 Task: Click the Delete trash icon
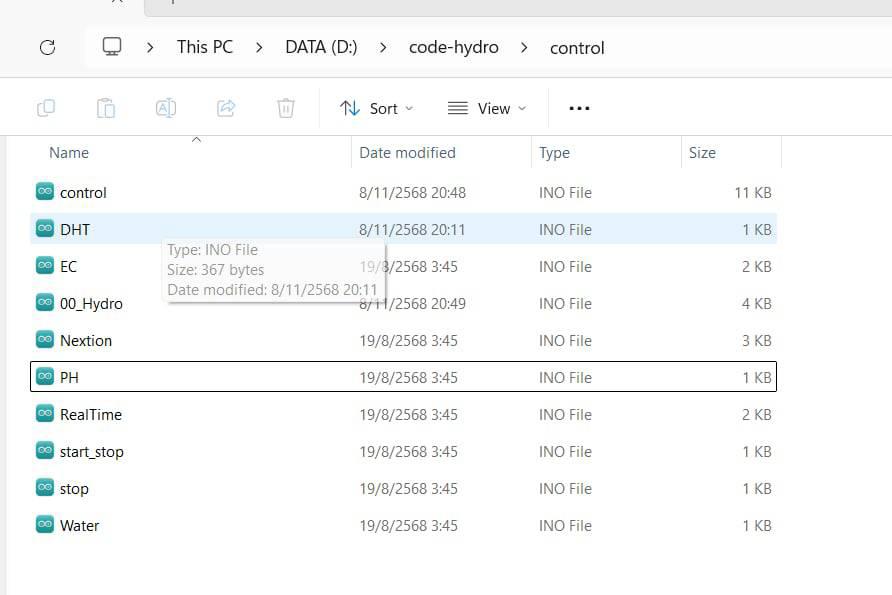(286, 108)
